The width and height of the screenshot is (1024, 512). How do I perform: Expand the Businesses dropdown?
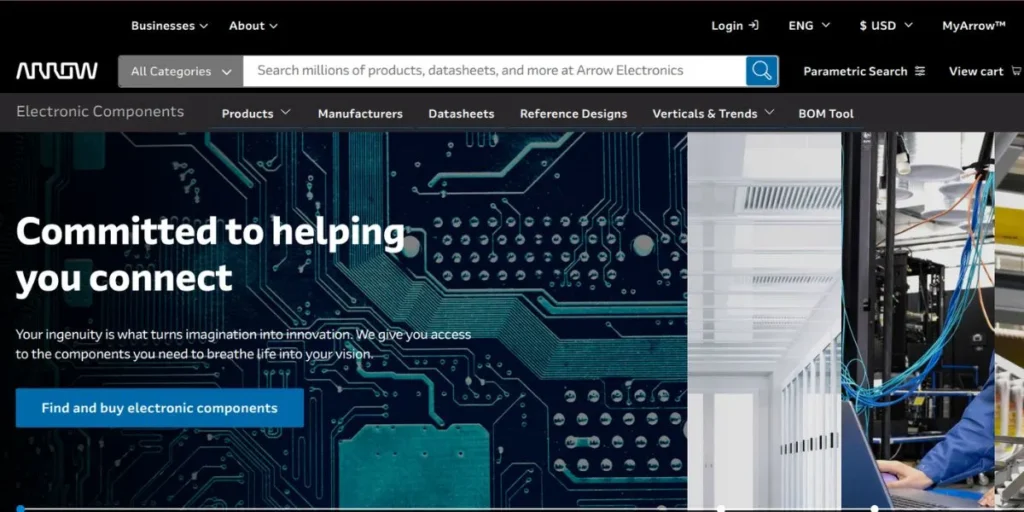tap(169, 26)
